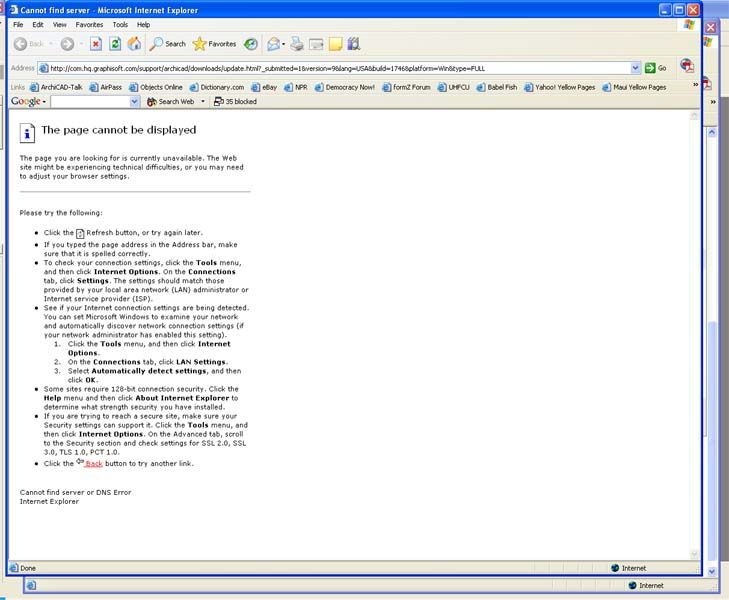This screenshot has width=729, height=600.
Task: Click the IE title bar page icon
Action: 13,10
